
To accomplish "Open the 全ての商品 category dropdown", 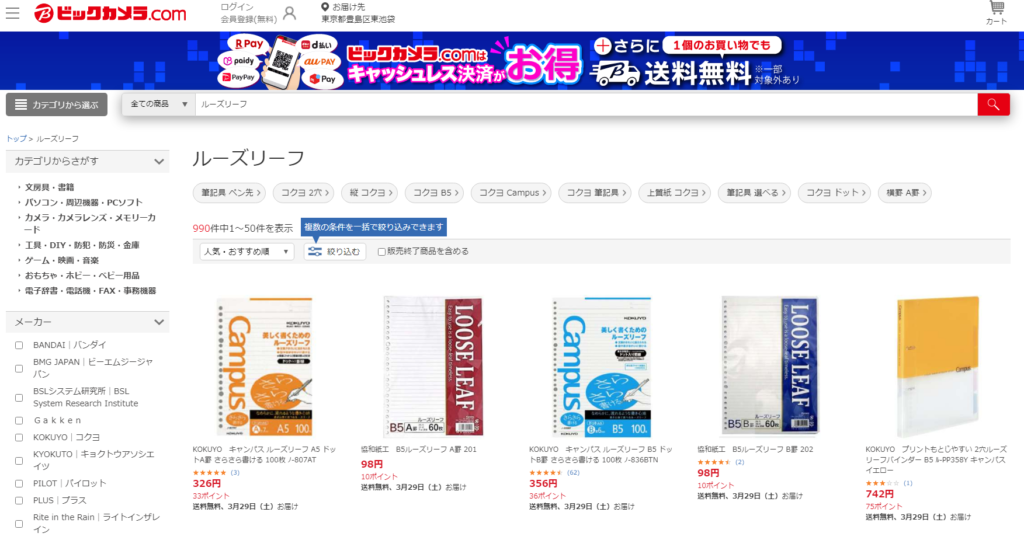I will [159, 104].
